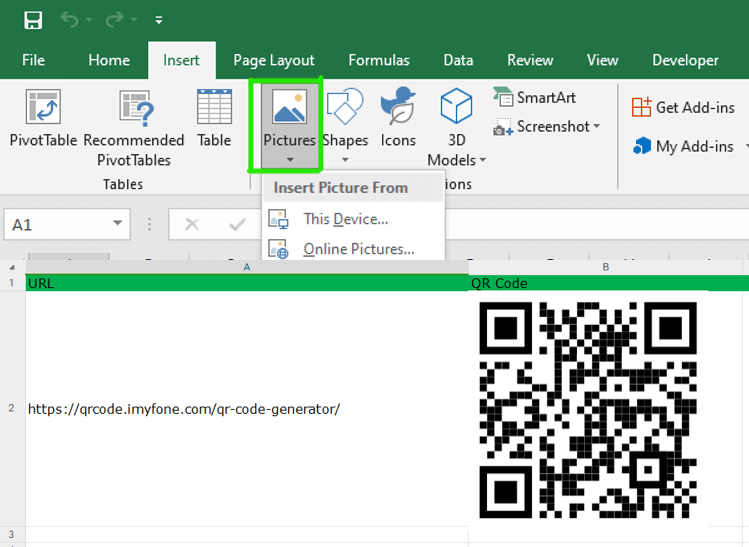Switch to the Data tab
The width and height of the screenshot is (749, 547).
(x=458, y=60)
